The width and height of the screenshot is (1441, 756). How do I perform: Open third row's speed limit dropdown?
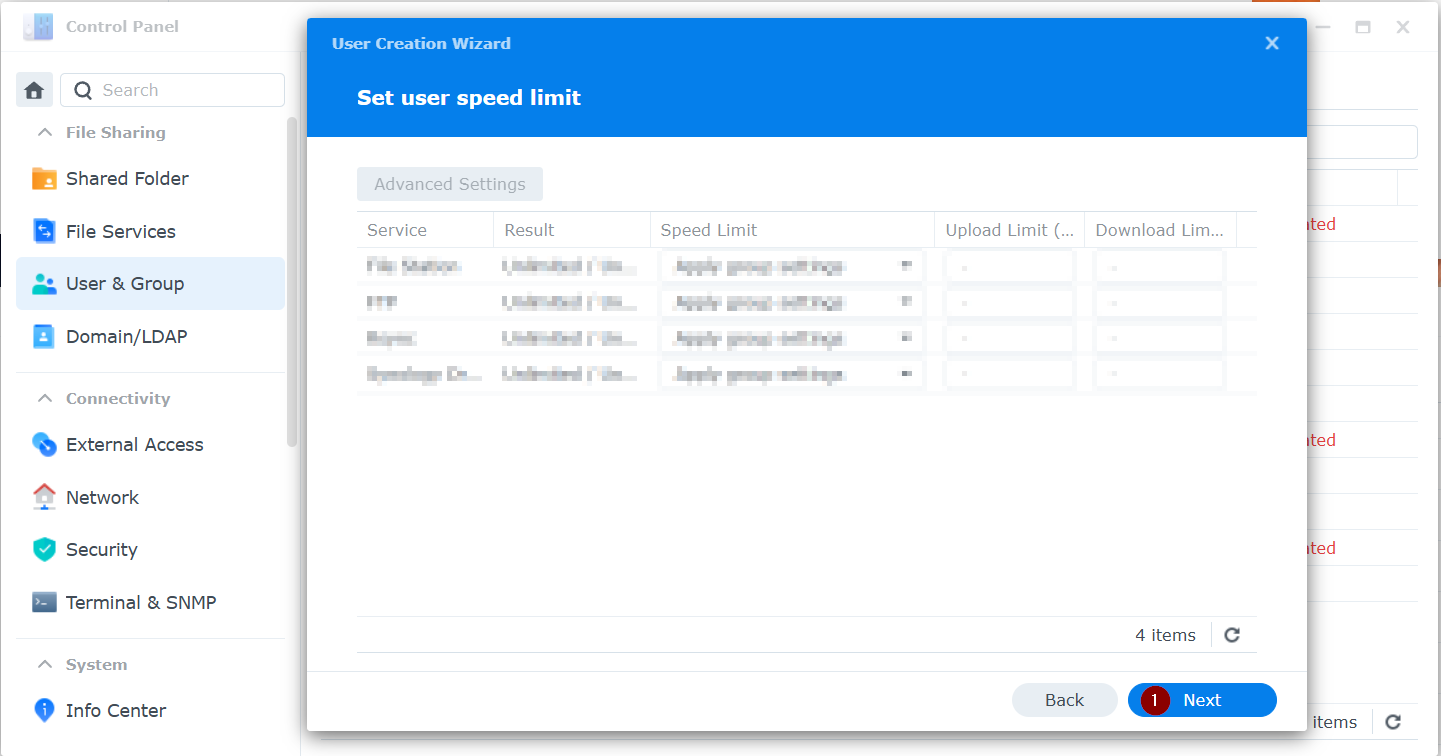click(x=791, y=338)
